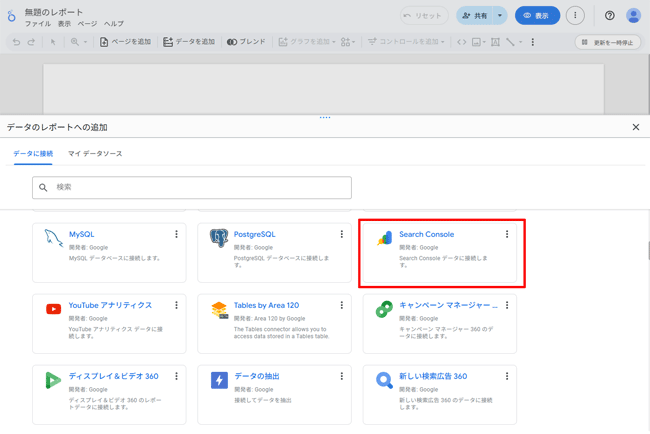Click the embed URL code icon
The width and height of the screenshot is (650, 434).
click(461, 42)
